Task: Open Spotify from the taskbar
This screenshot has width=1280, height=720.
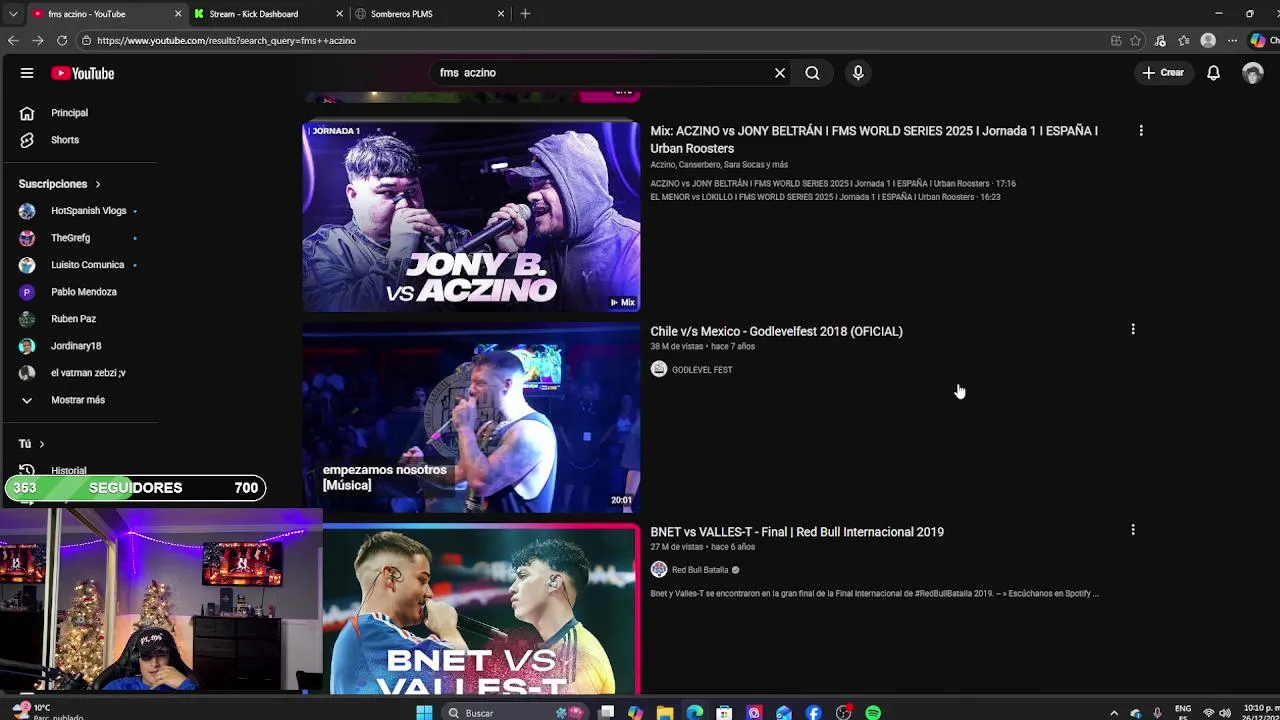Action: pos(873,713)
